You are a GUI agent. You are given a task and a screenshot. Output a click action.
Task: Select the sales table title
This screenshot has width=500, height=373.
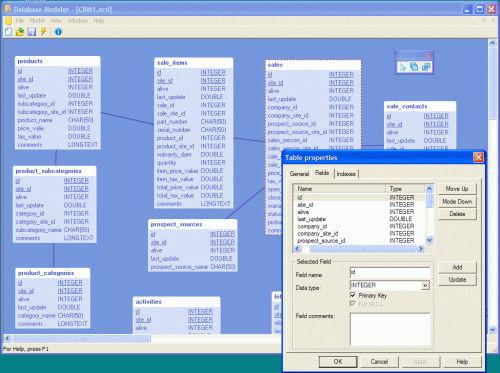(275, 65)
